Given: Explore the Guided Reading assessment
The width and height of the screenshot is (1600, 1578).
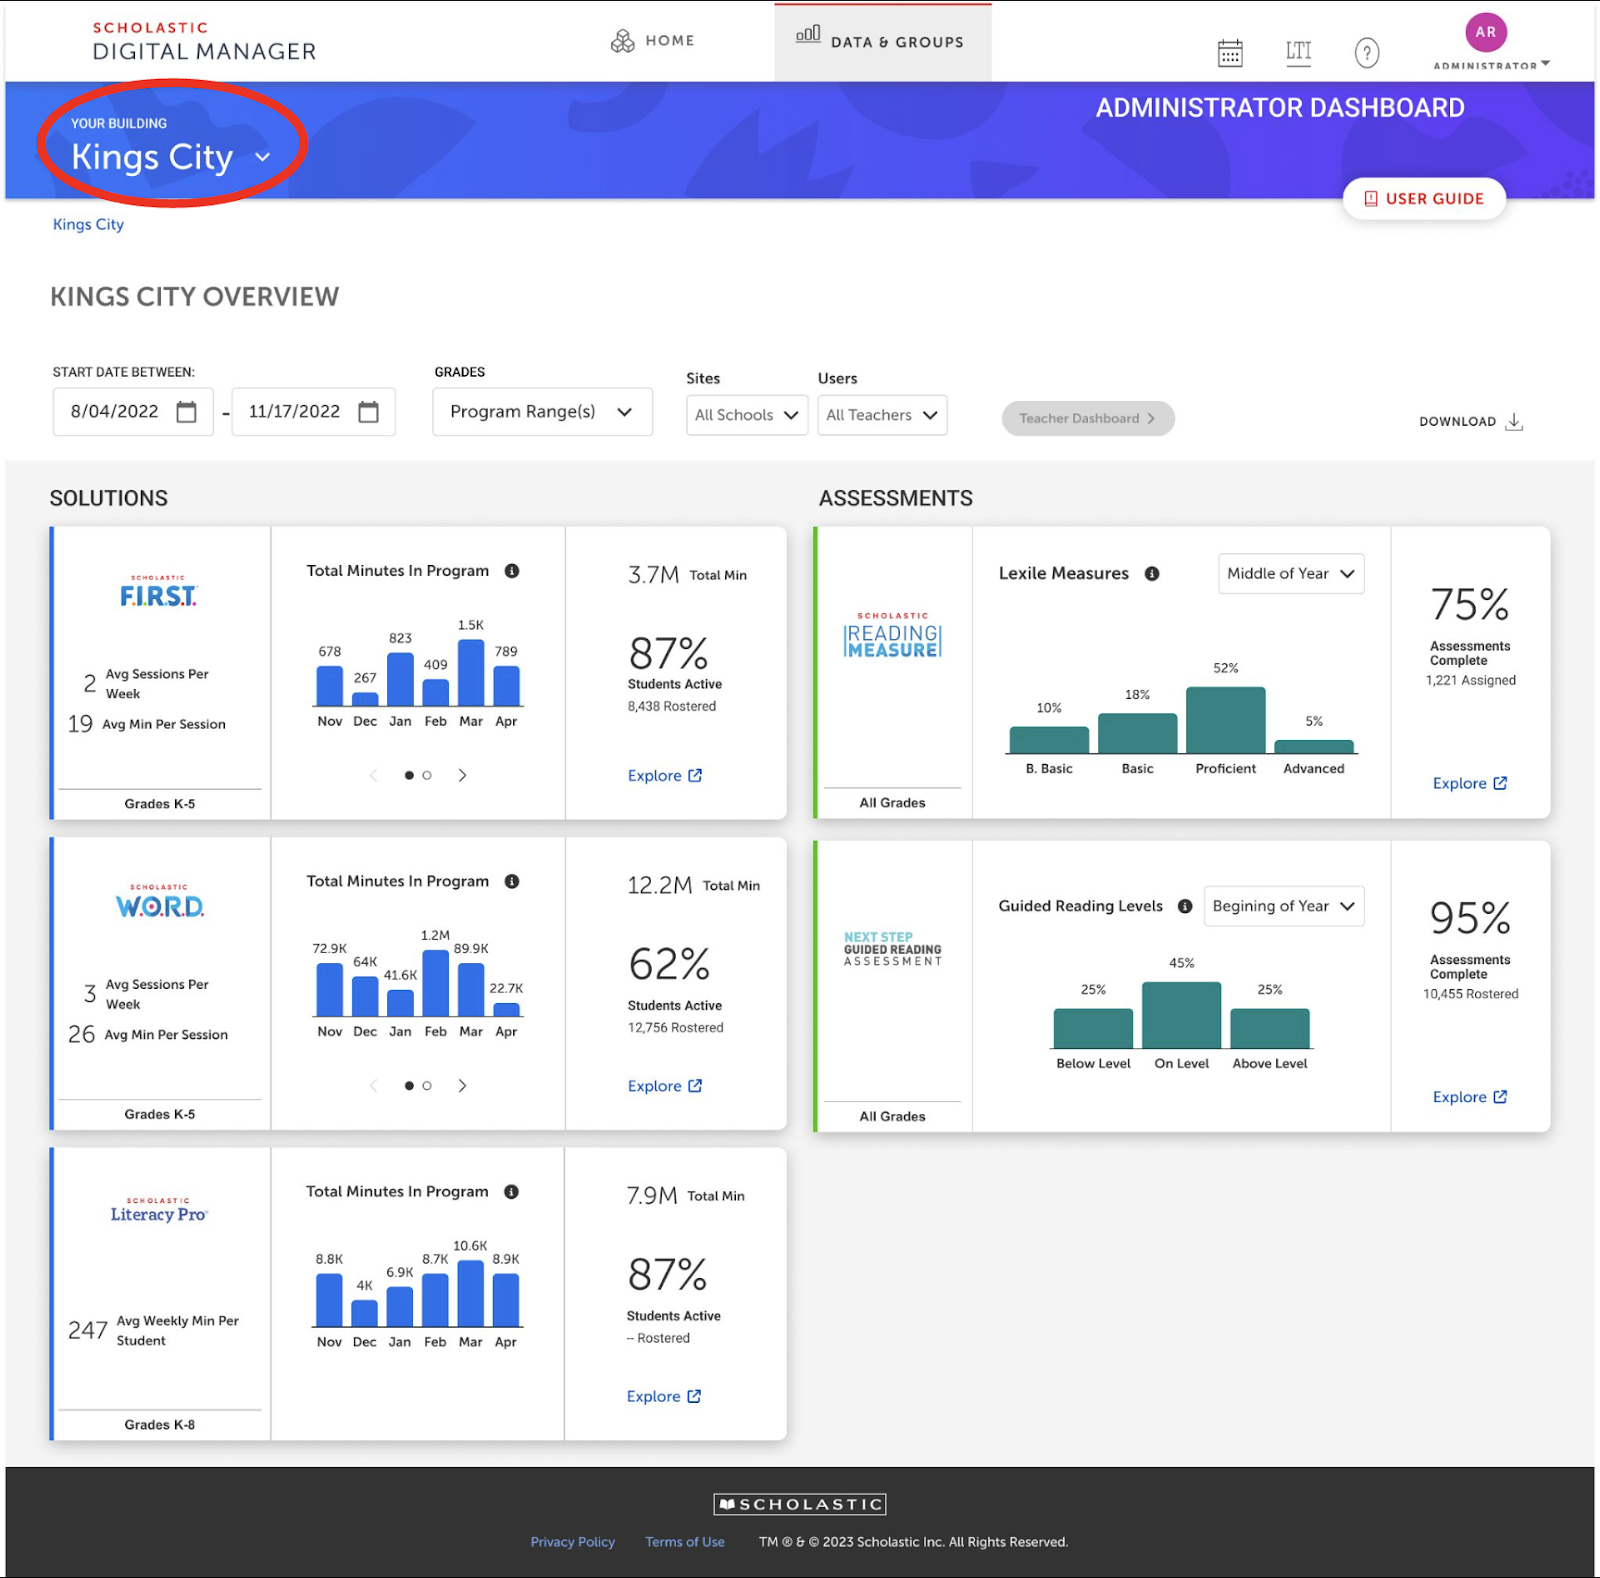Looking at the screenshot, I should [1470, 1097].
